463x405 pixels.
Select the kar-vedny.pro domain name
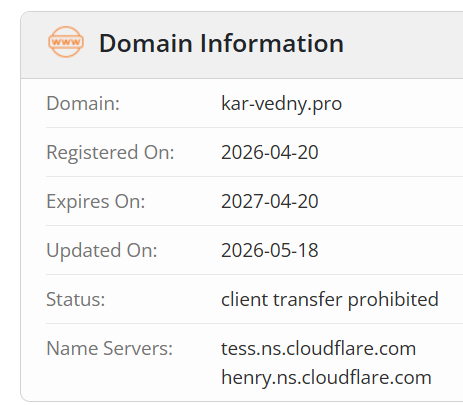pos(281,104)
